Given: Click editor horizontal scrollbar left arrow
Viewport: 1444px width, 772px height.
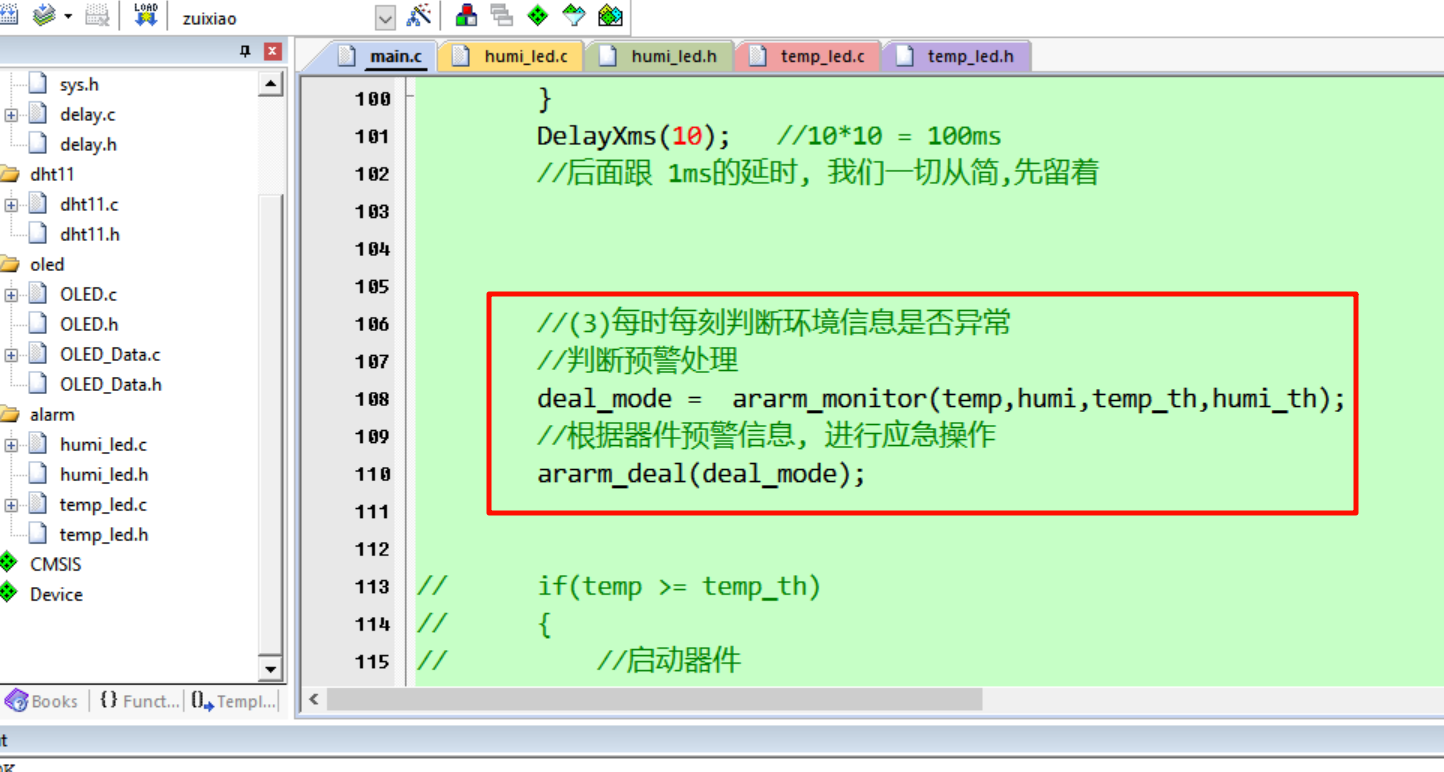Looking at the screenshot, I should coord(314,699).
